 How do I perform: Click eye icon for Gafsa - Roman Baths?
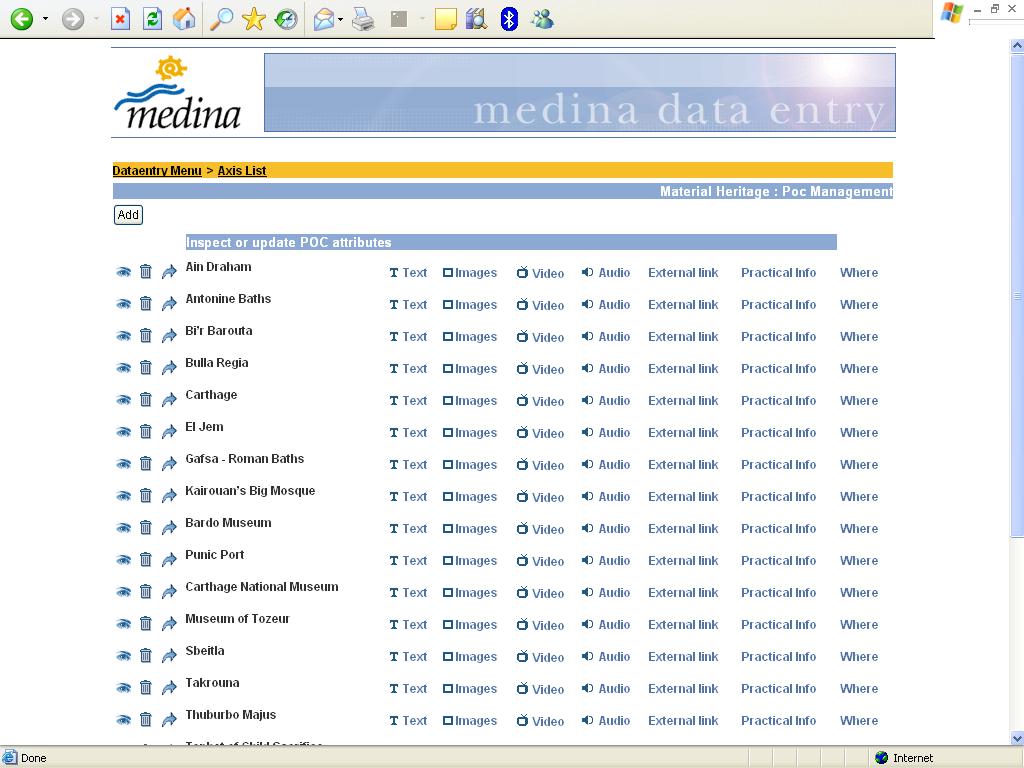pyautogui.click(x=123, y=464)
